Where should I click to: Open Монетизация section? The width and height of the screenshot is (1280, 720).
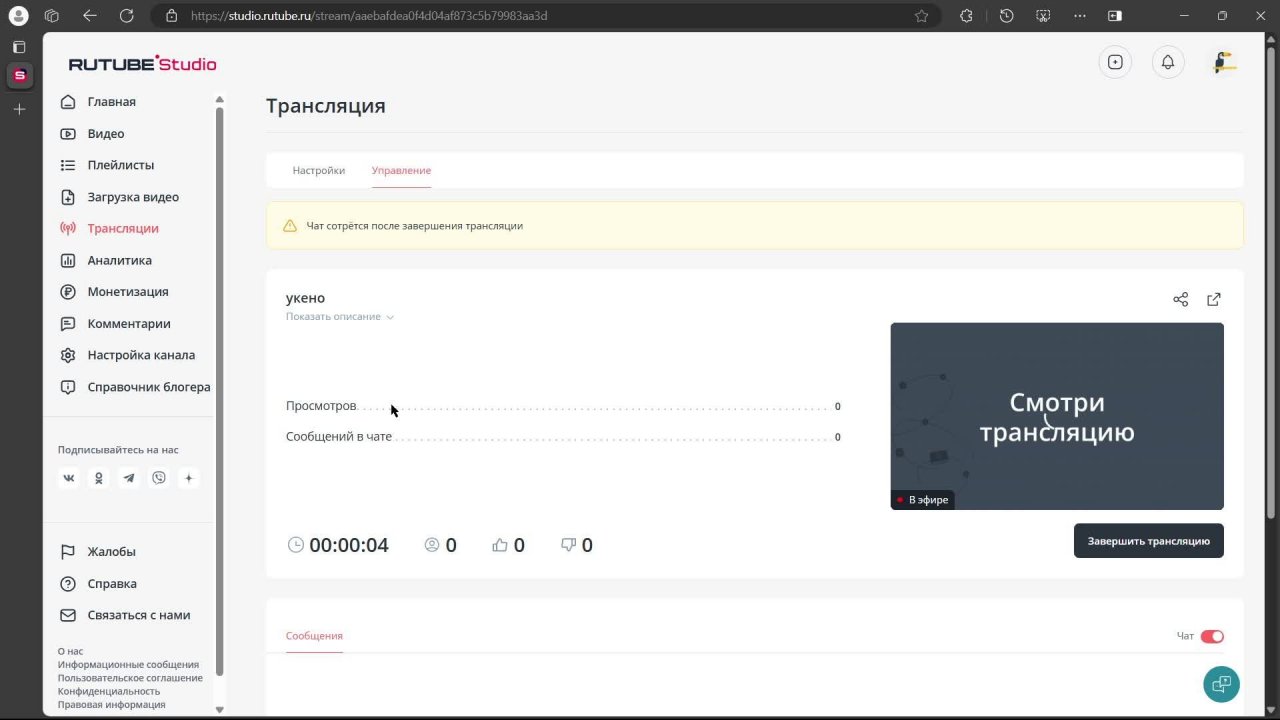(x=127, y=292)
